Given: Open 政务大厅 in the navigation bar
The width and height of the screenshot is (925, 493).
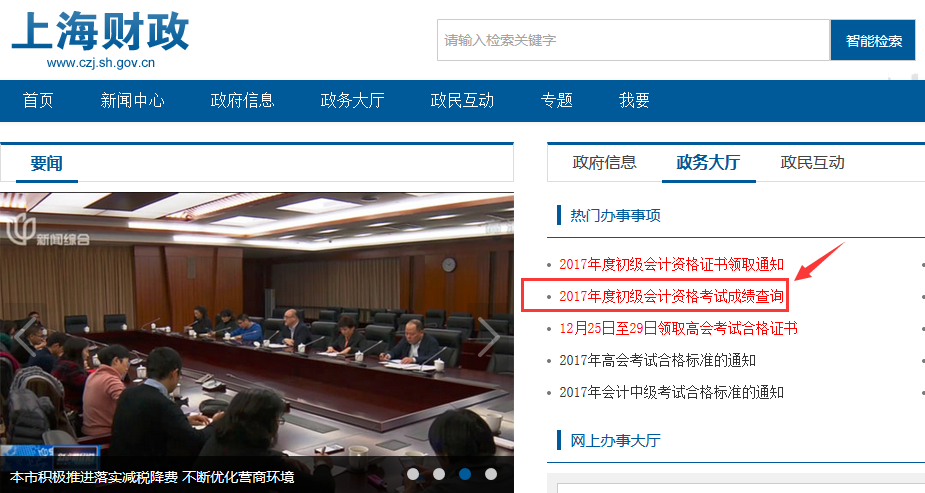Looking at the screenshot, I should (352, 100).
